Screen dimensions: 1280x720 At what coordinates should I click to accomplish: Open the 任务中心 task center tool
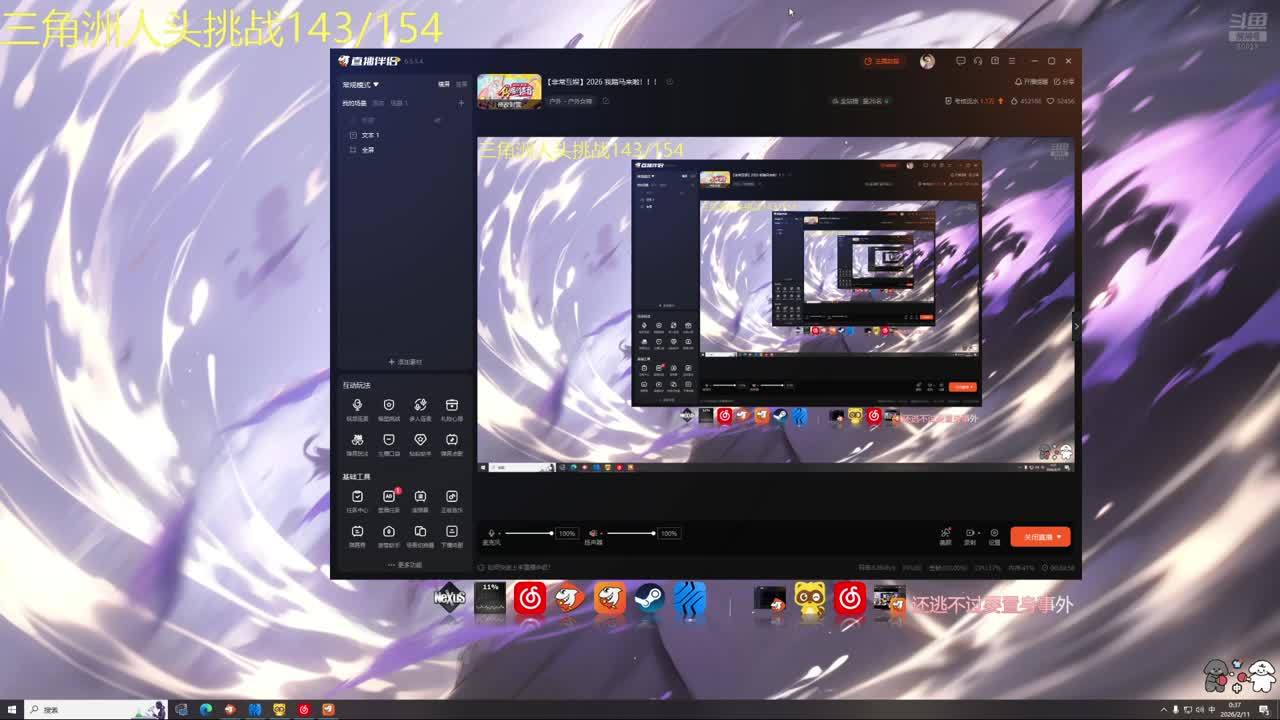click(x=357, y=497)
